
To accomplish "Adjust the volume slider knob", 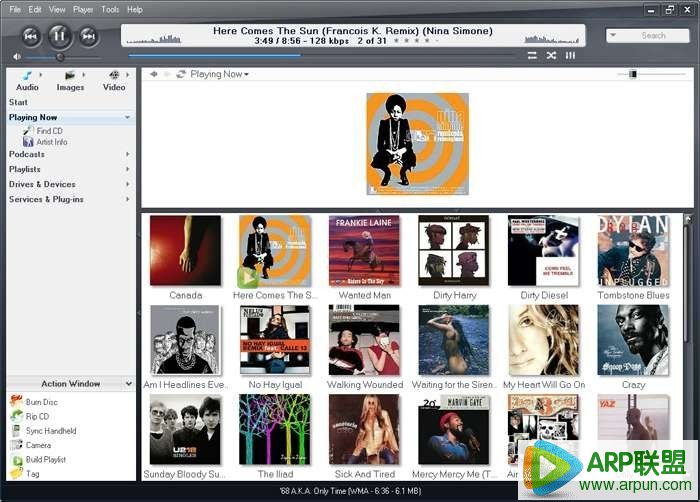I will pyautogui.click(x=60, y=57).
